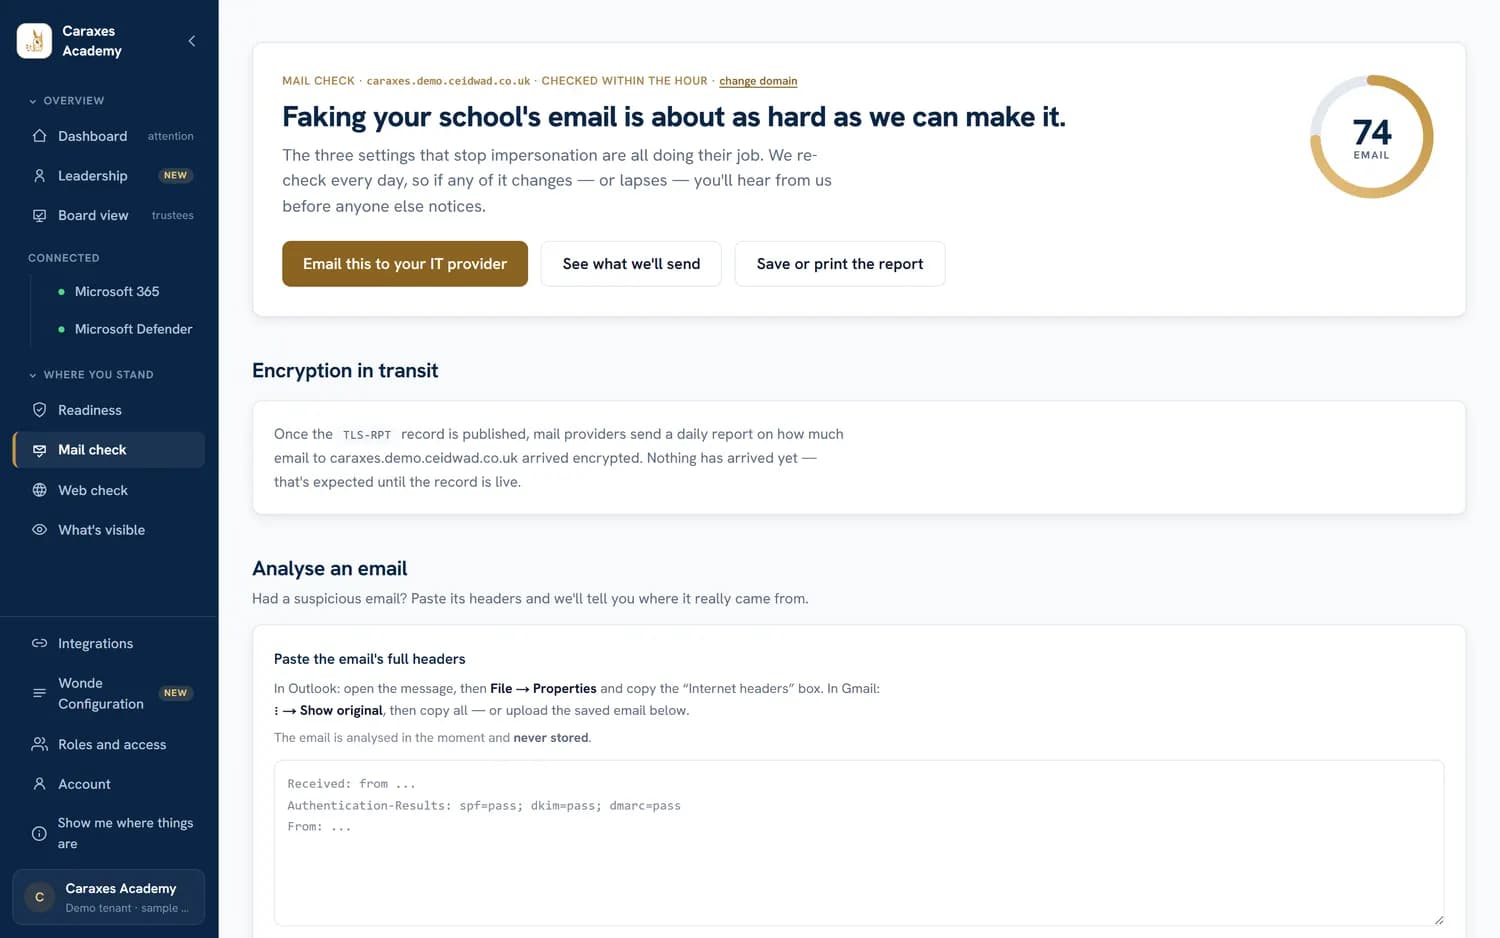This screenshot has height=938, width=1500.
Task: Click the Leadership person icon
Action: click(40, 176)
